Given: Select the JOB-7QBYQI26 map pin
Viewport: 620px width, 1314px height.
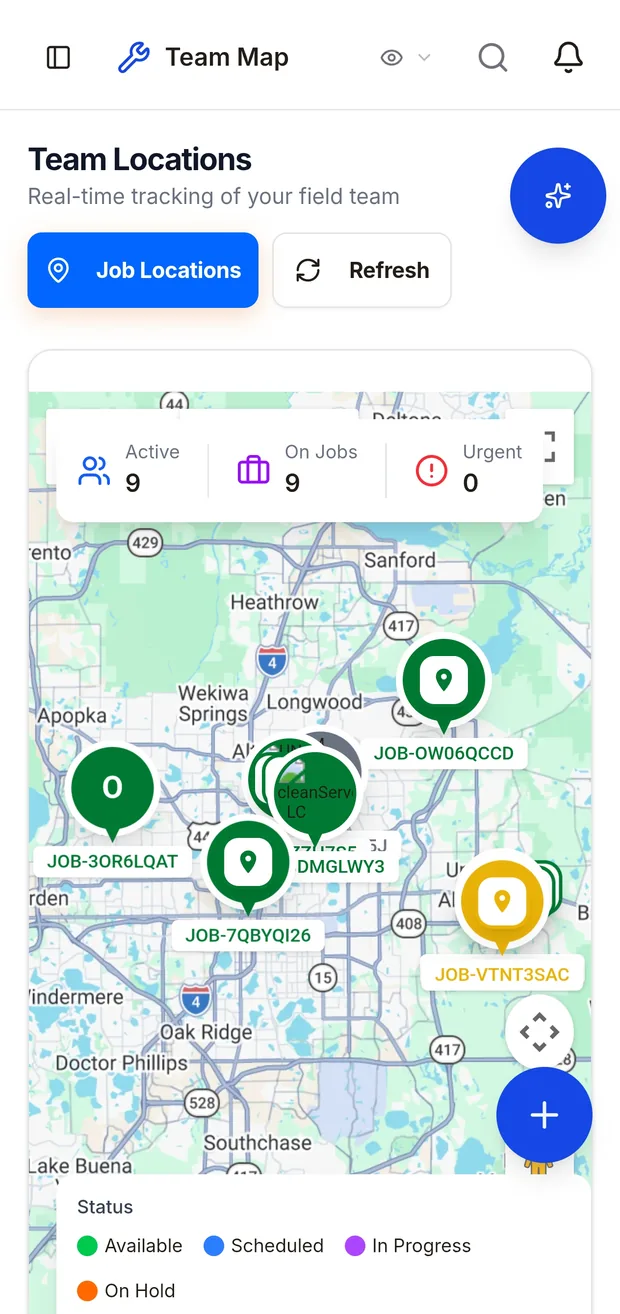Looking at the screenshot, I should (x=248, y=864).
